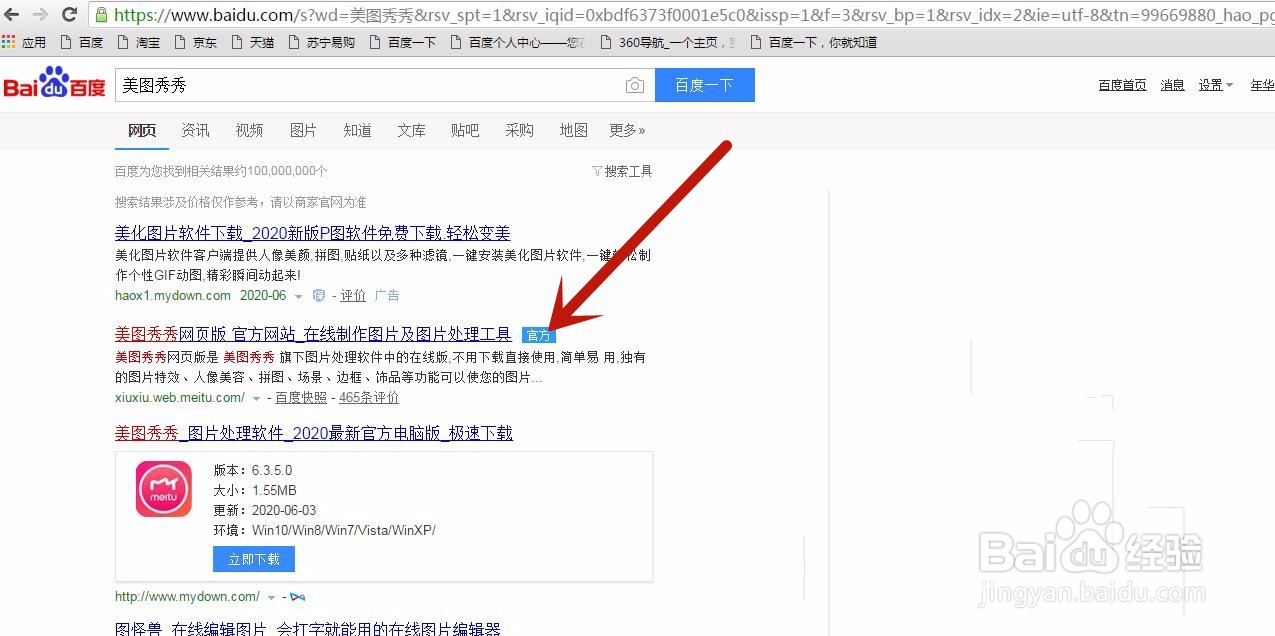Viewport: 1275px width, 636px height.
Task: Click the haox1.mydown.com URL text
Action: [x=173, y=295]
